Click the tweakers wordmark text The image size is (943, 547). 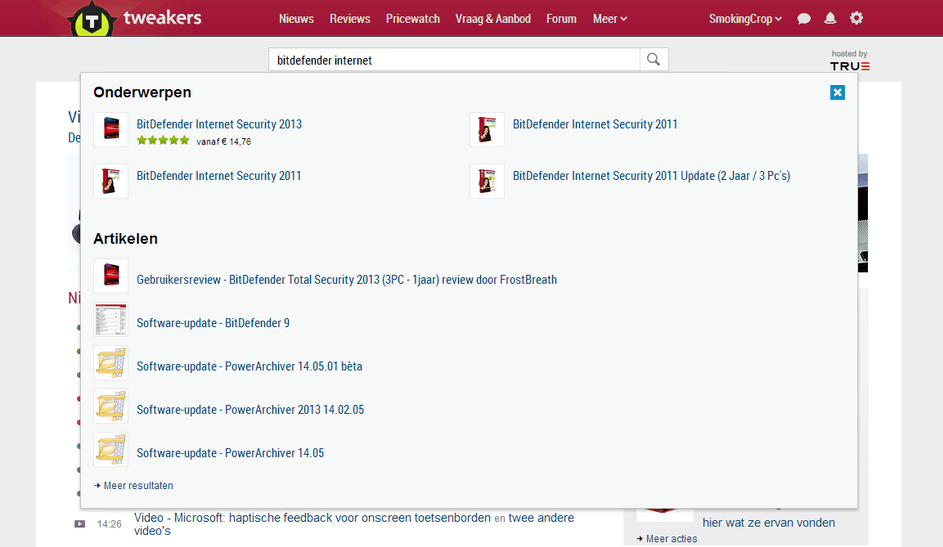pos(162,17)
